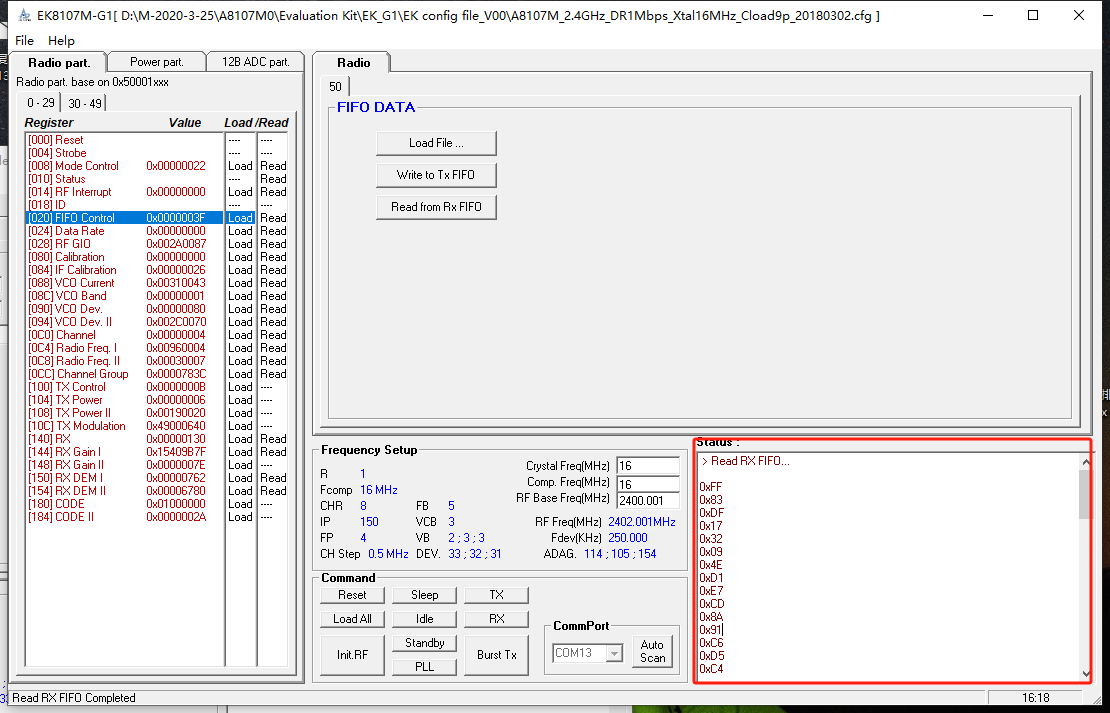Select the 50 sub-tab

(335, 86)
